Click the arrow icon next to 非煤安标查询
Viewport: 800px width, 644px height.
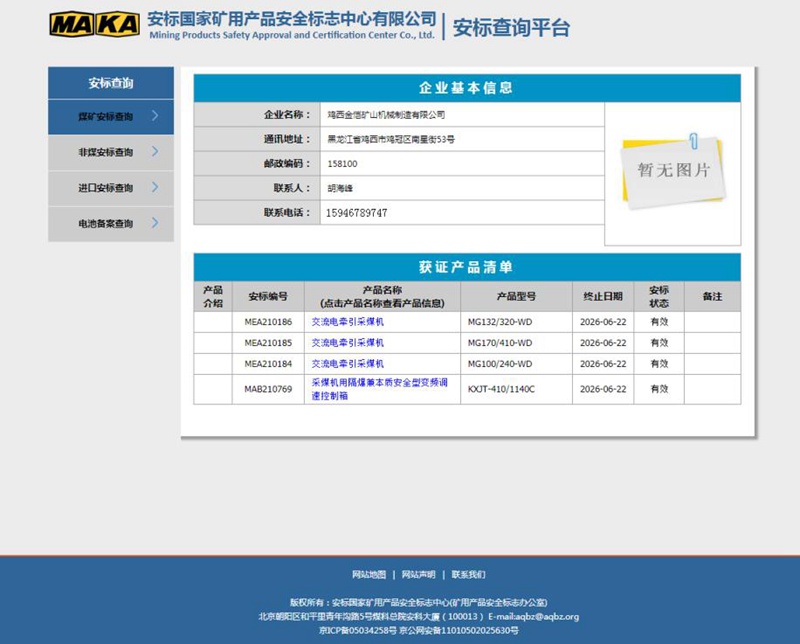pos(155,152)
